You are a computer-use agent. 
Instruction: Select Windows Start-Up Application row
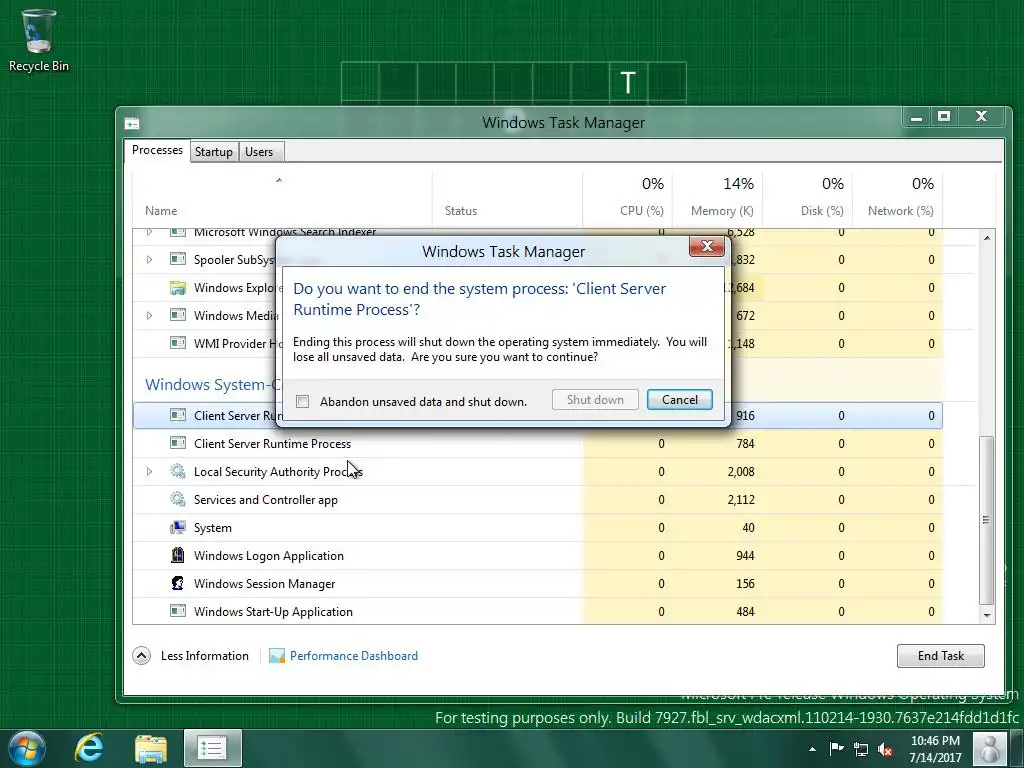pos(537,611)
